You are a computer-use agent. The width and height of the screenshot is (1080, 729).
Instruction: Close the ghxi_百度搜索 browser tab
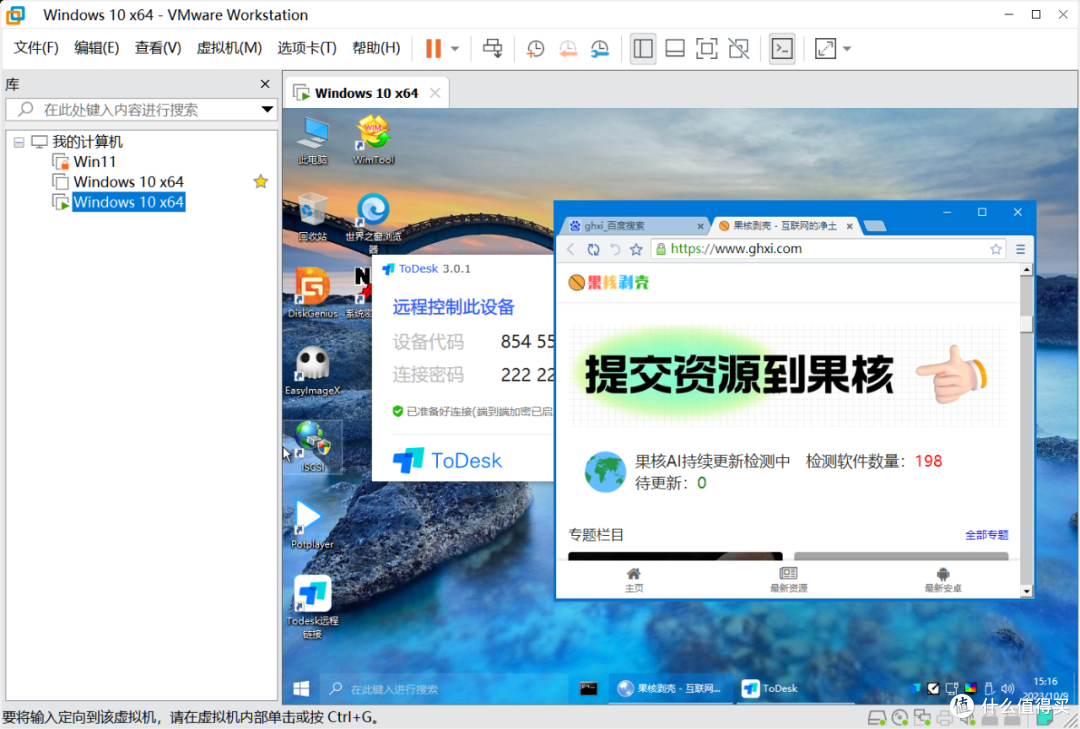click(x=700, y=226)
